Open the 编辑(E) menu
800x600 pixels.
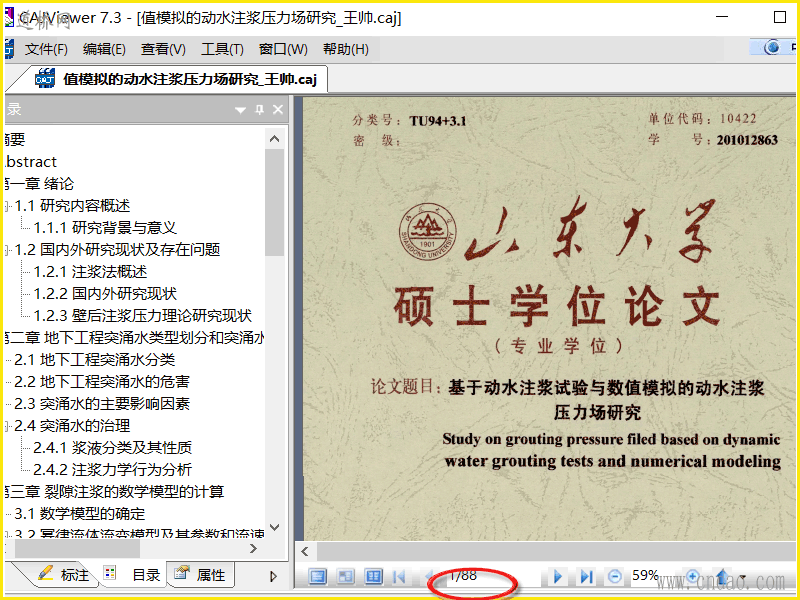104,49
